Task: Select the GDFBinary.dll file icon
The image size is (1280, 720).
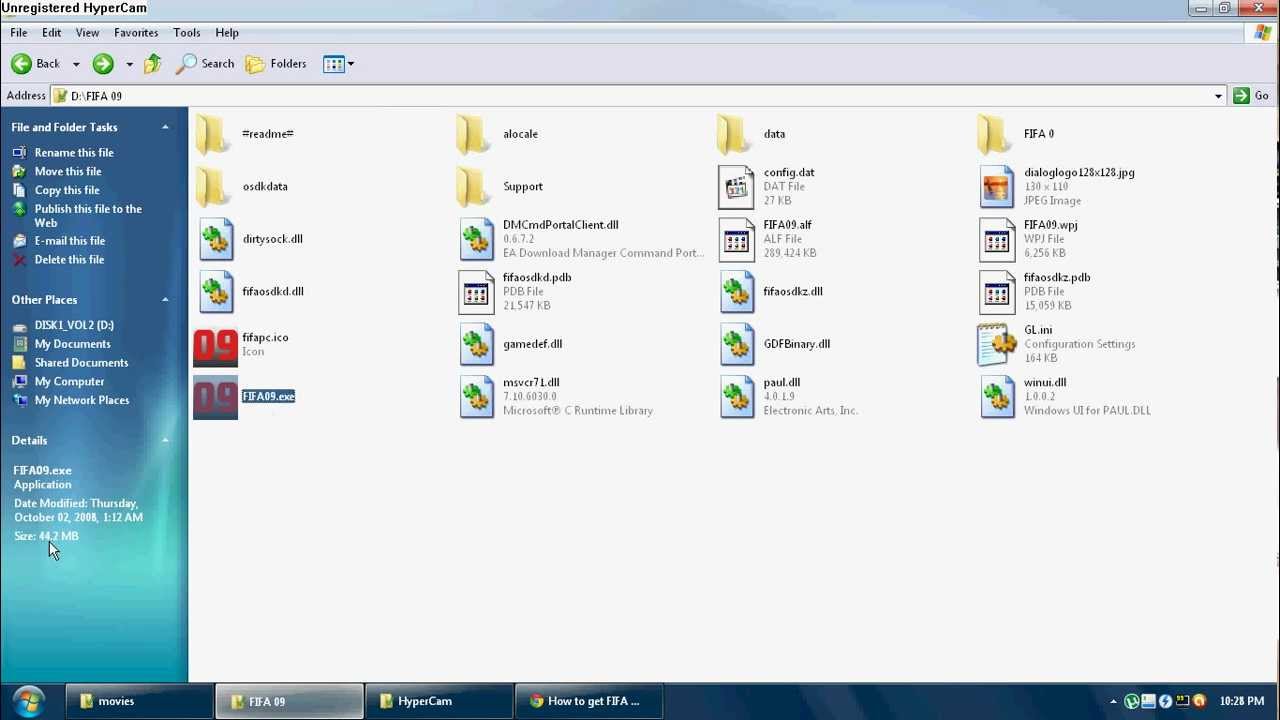Action: (x=737, y=344)
